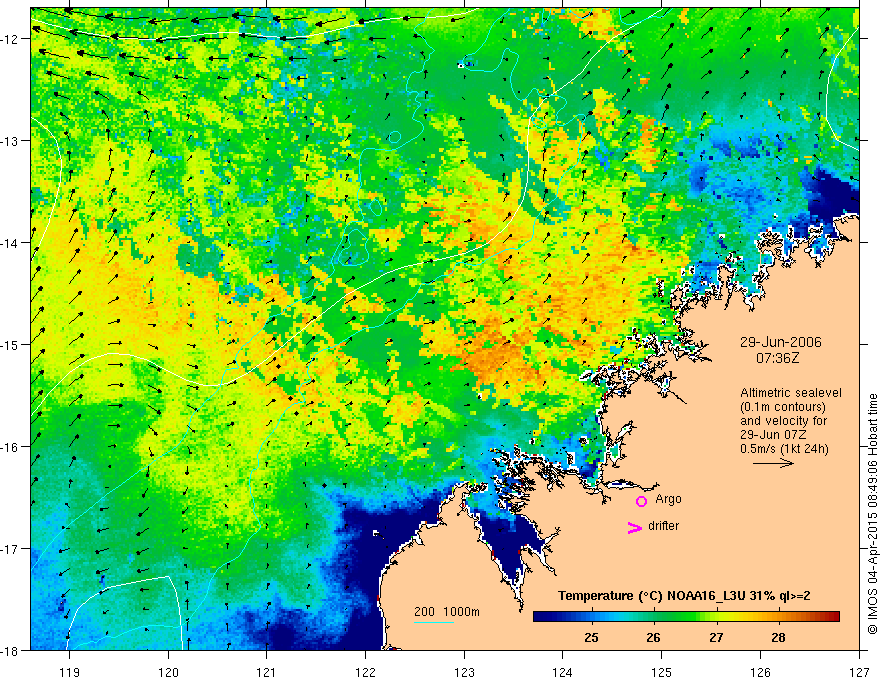Click the longitude axis label '125'
Viewport: 880px width, 680px height.
tap(662, 672)
